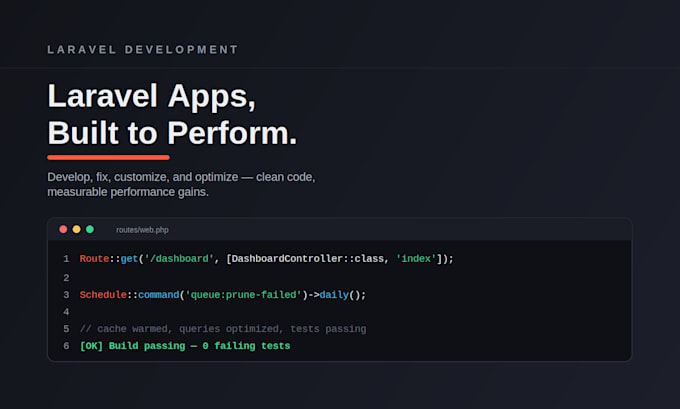Screen dimensions: 680x409
Task: Click line number 6 in the gutter
Action: pyautogui.click(x=66, y=346)
